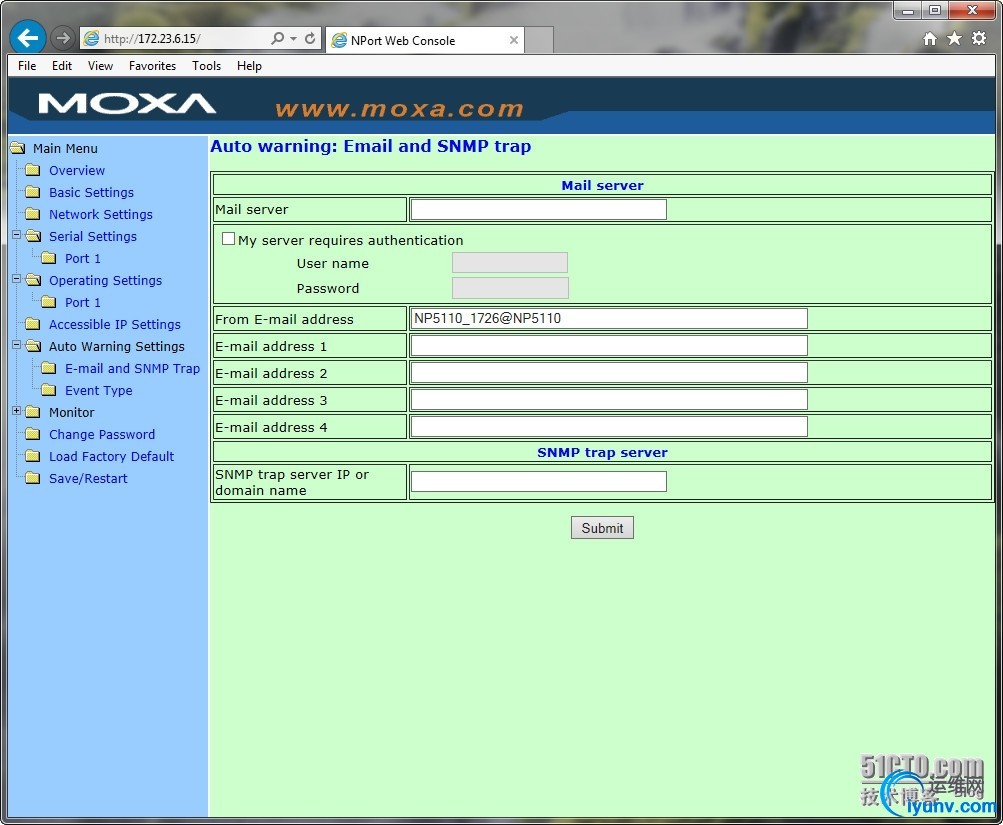
Task: Refresh the page with reload icon
Action: pos(310,38)
